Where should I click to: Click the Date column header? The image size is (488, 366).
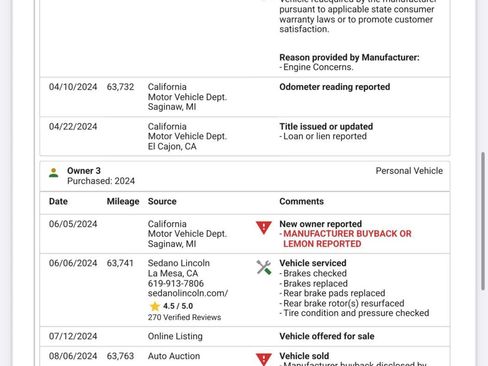coord(58,201)
